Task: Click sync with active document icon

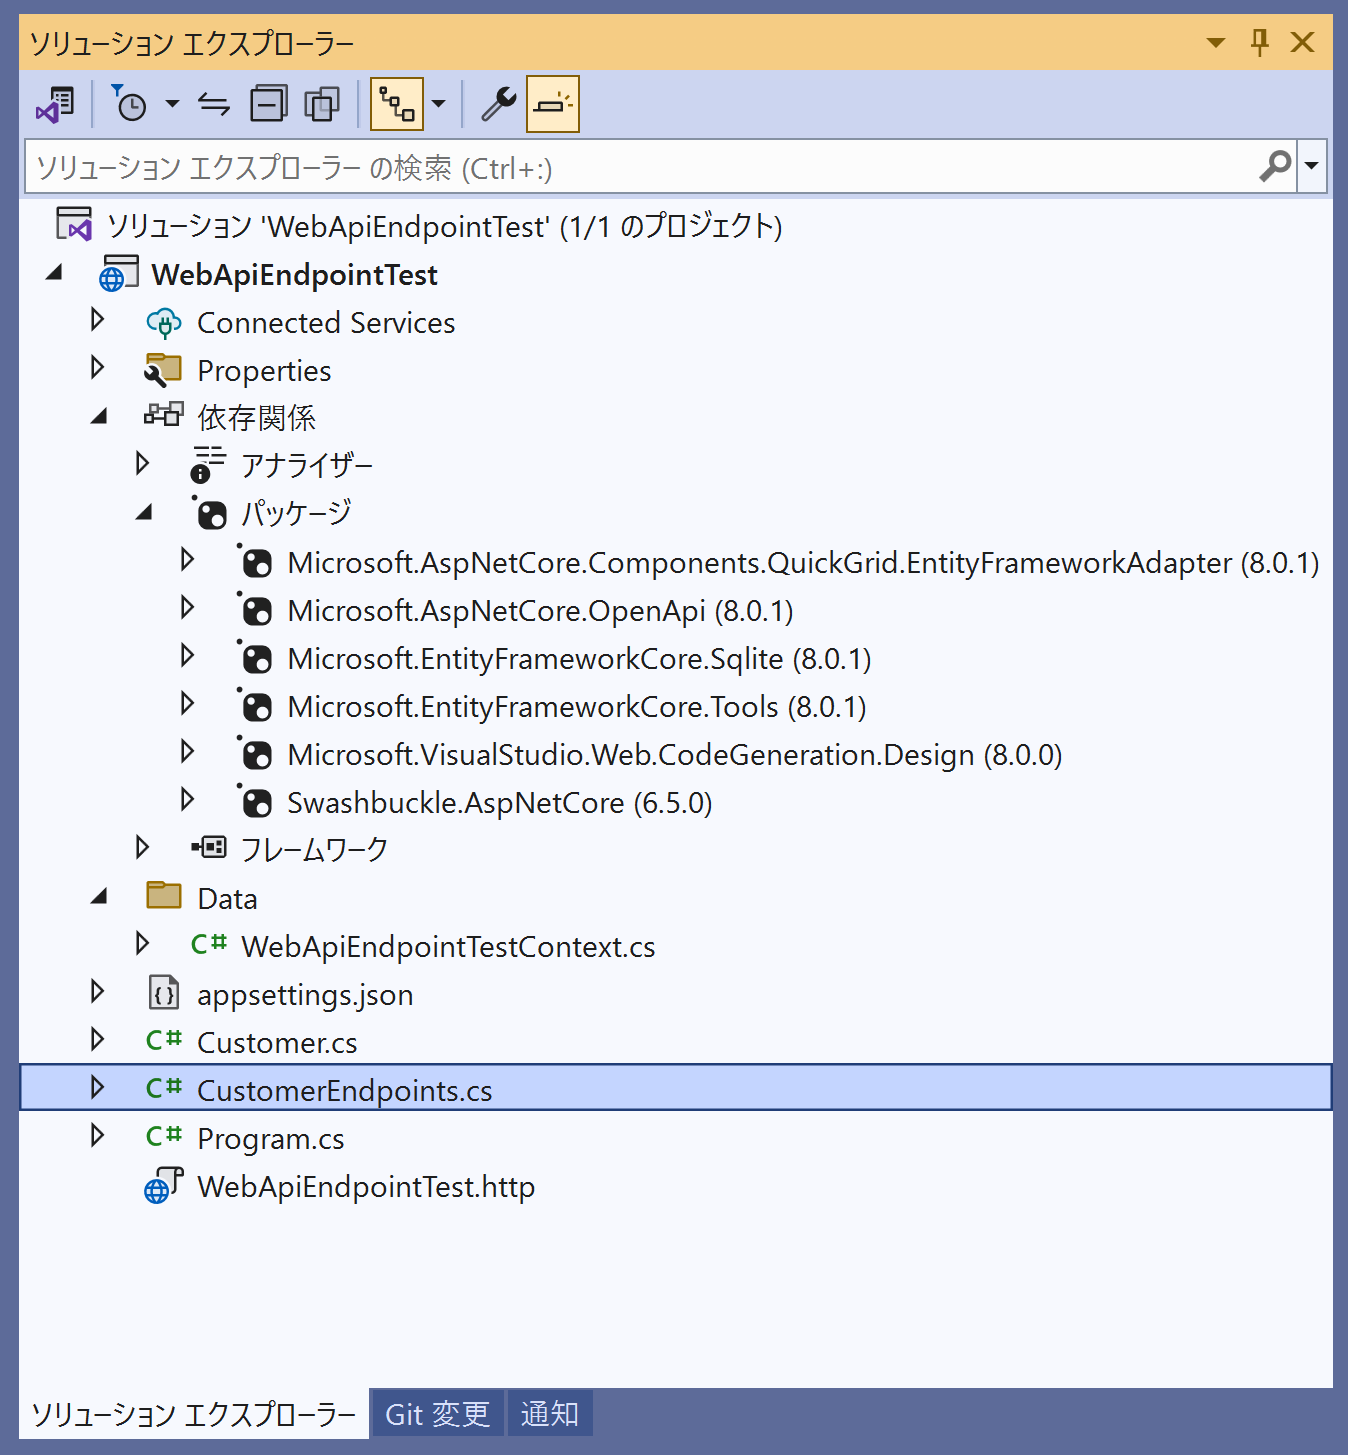Action: coord(214,104)
